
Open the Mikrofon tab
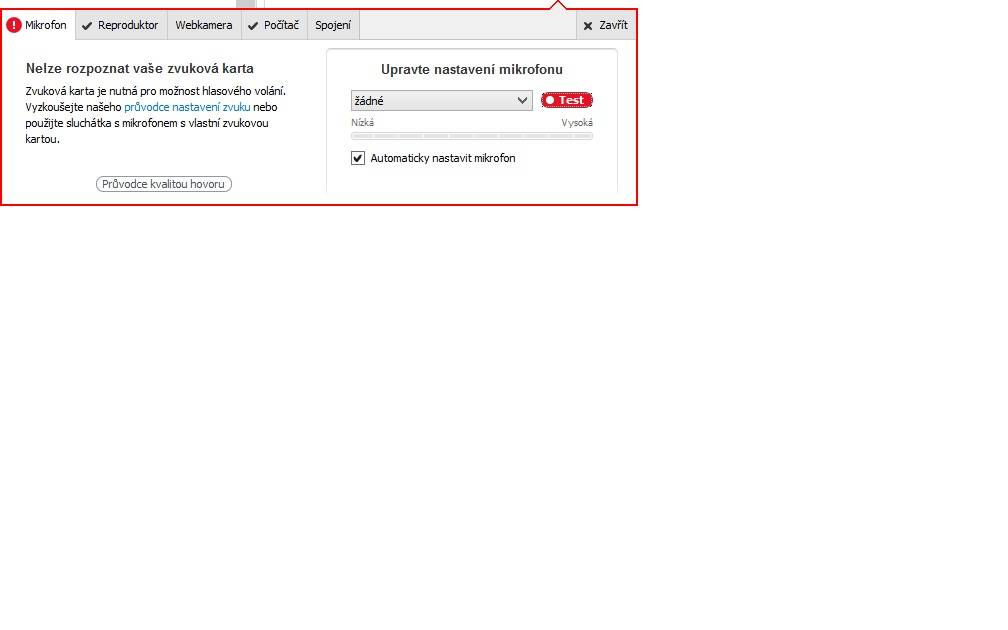(x=38, y=25)
